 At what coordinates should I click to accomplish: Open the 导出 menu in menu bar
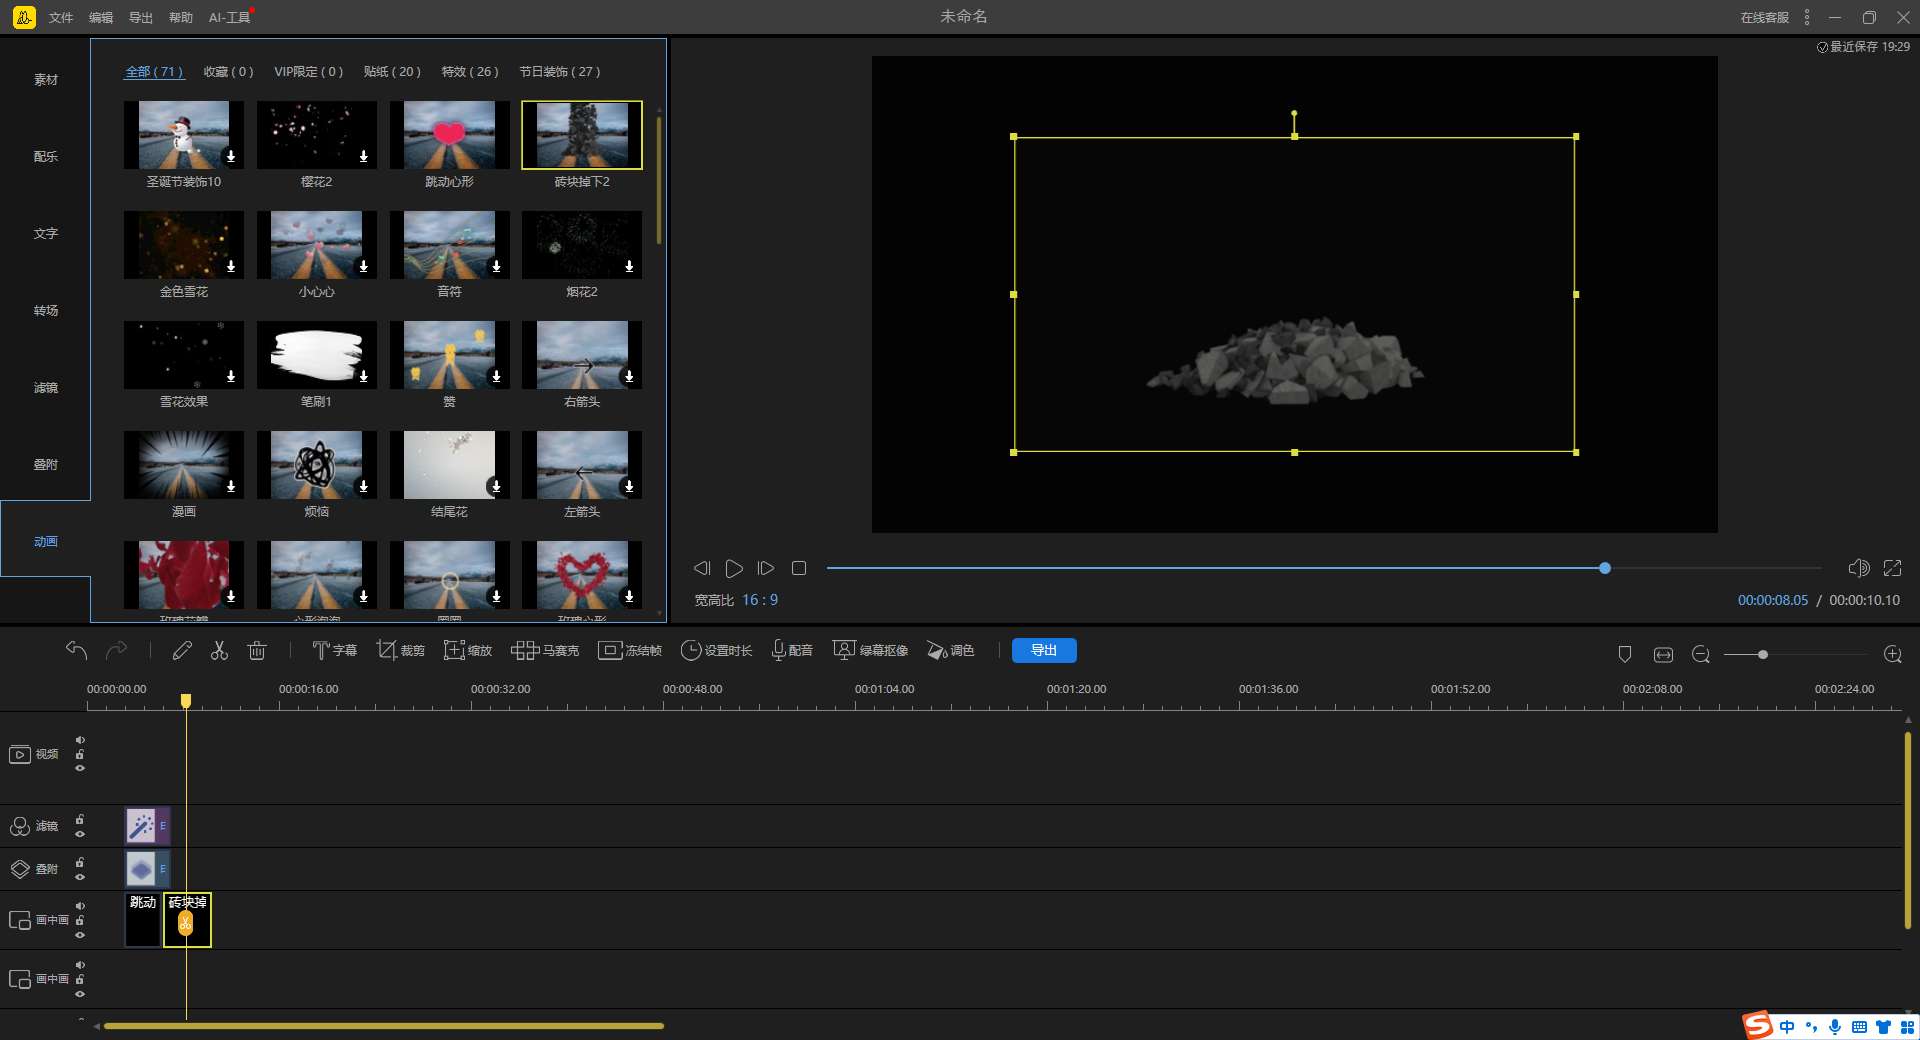click(x=141, y=17)
